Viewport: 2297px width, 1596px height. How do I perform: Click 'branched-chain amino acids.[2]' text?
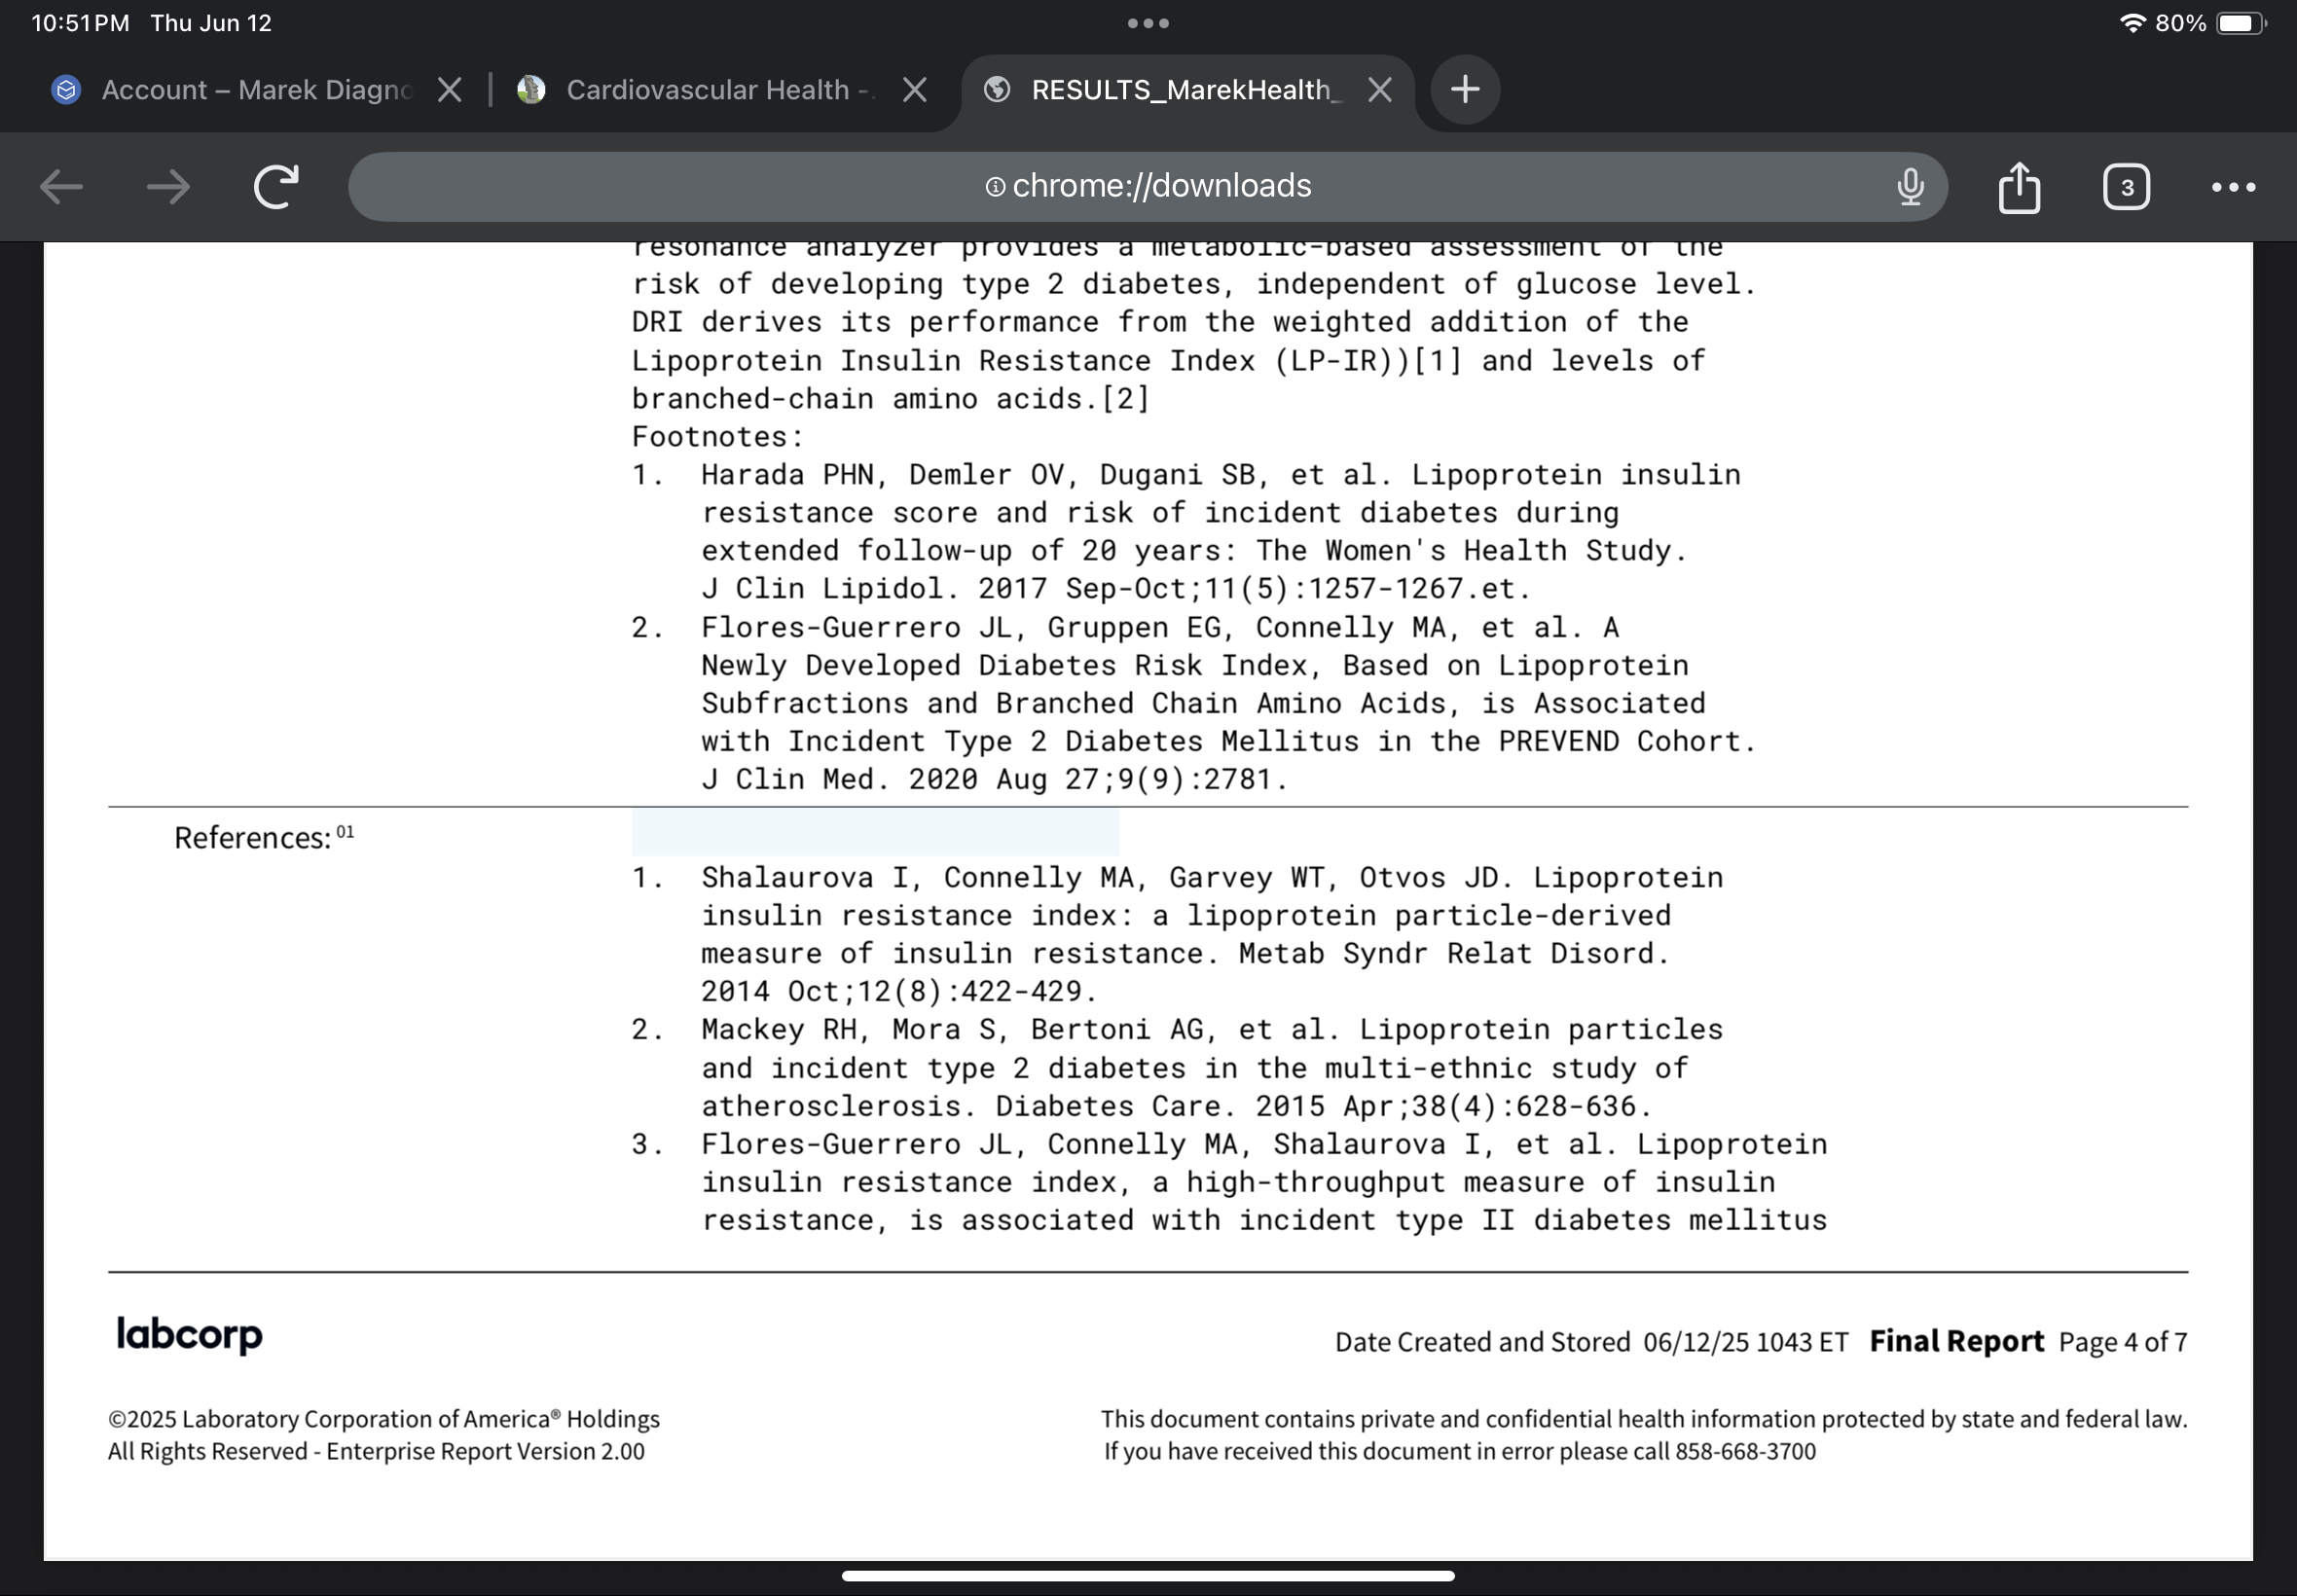pos(892,399)
